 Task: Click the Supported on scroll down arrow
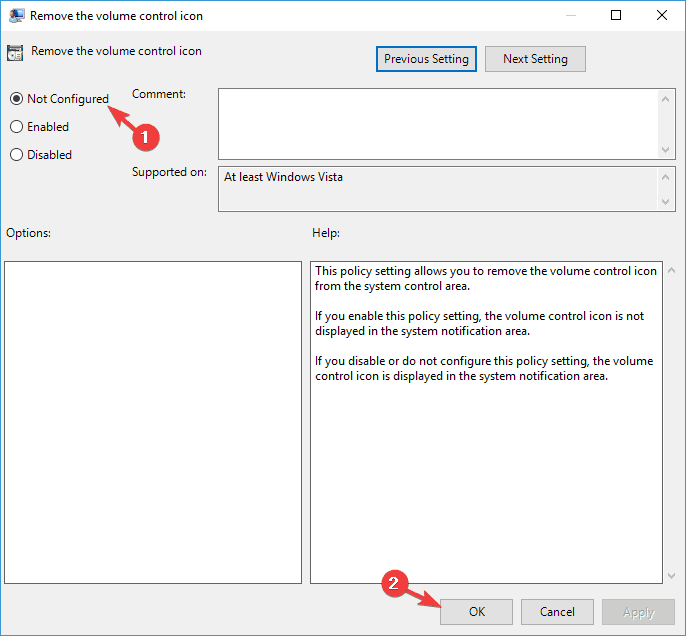tap(665, 202)
